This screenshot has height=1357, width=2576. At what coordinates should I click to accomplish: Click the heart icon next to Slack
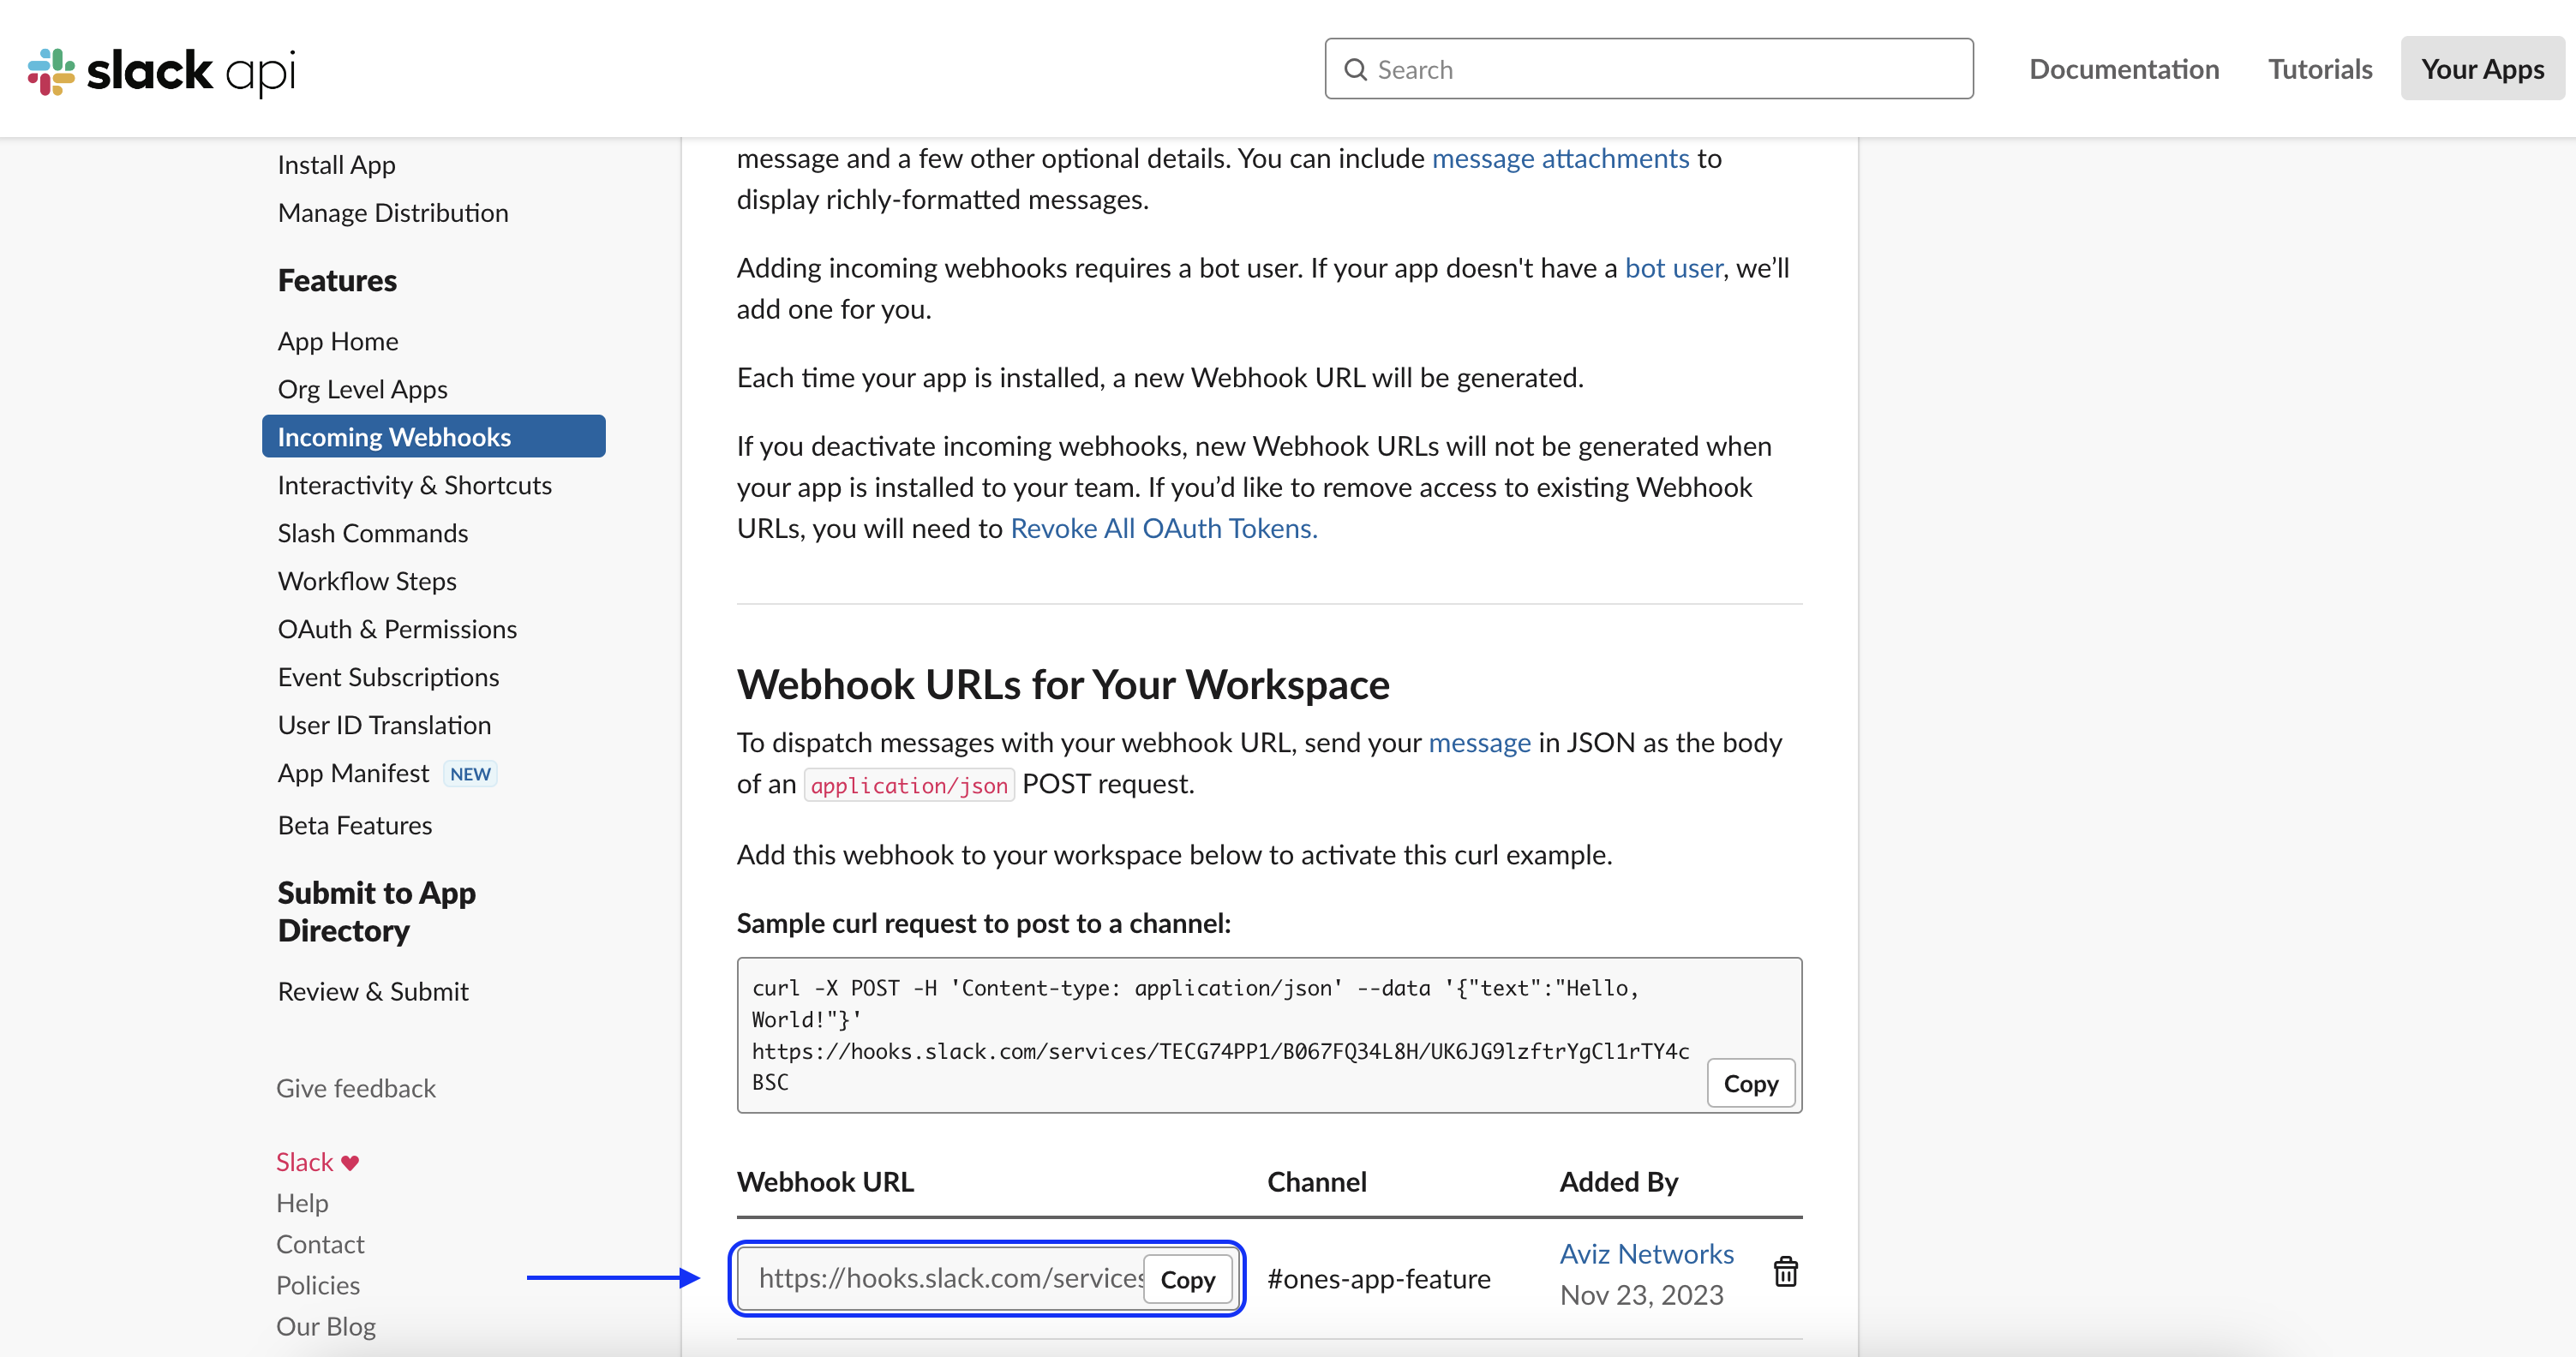pos(350,1163)
